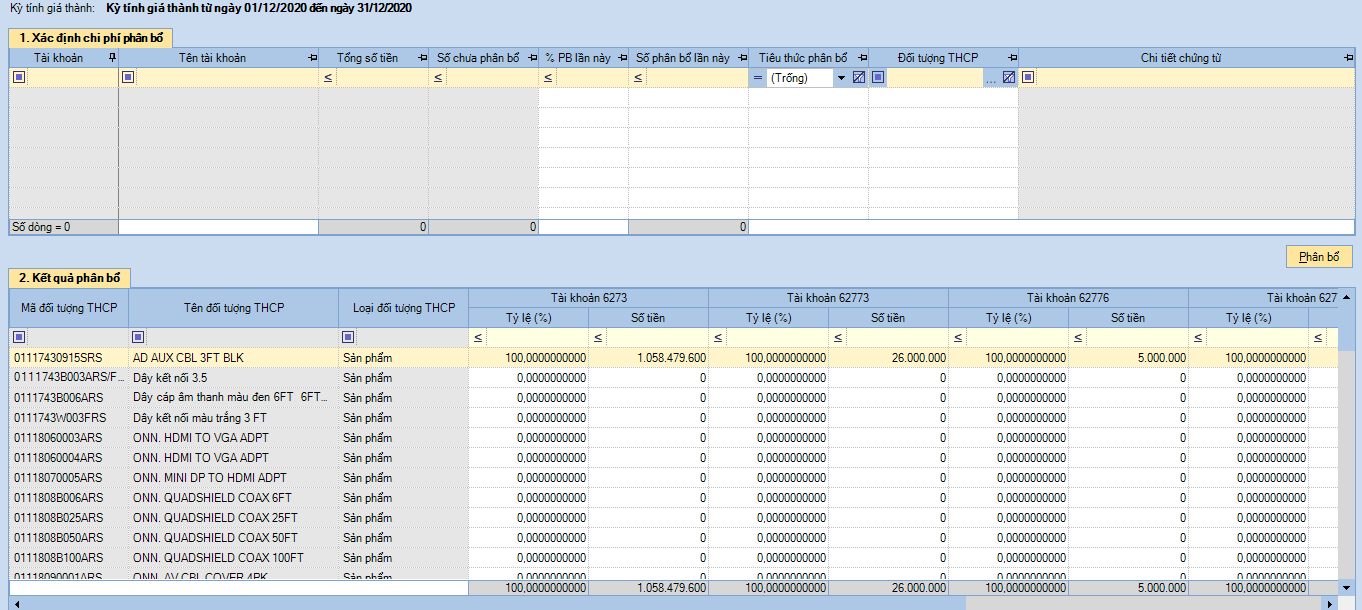
Task: Select Dây kết nối màu trắng 3 FT
Action: click(234, 417)
